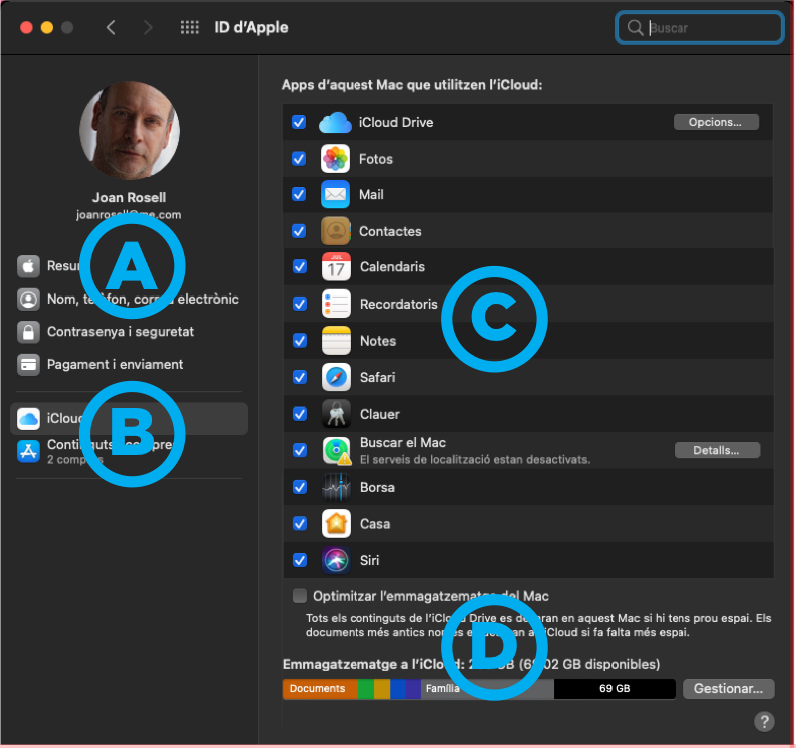Click the Recordatoris app icon
The height and width of the screenshot is (748, 796).
click(336, 304)
